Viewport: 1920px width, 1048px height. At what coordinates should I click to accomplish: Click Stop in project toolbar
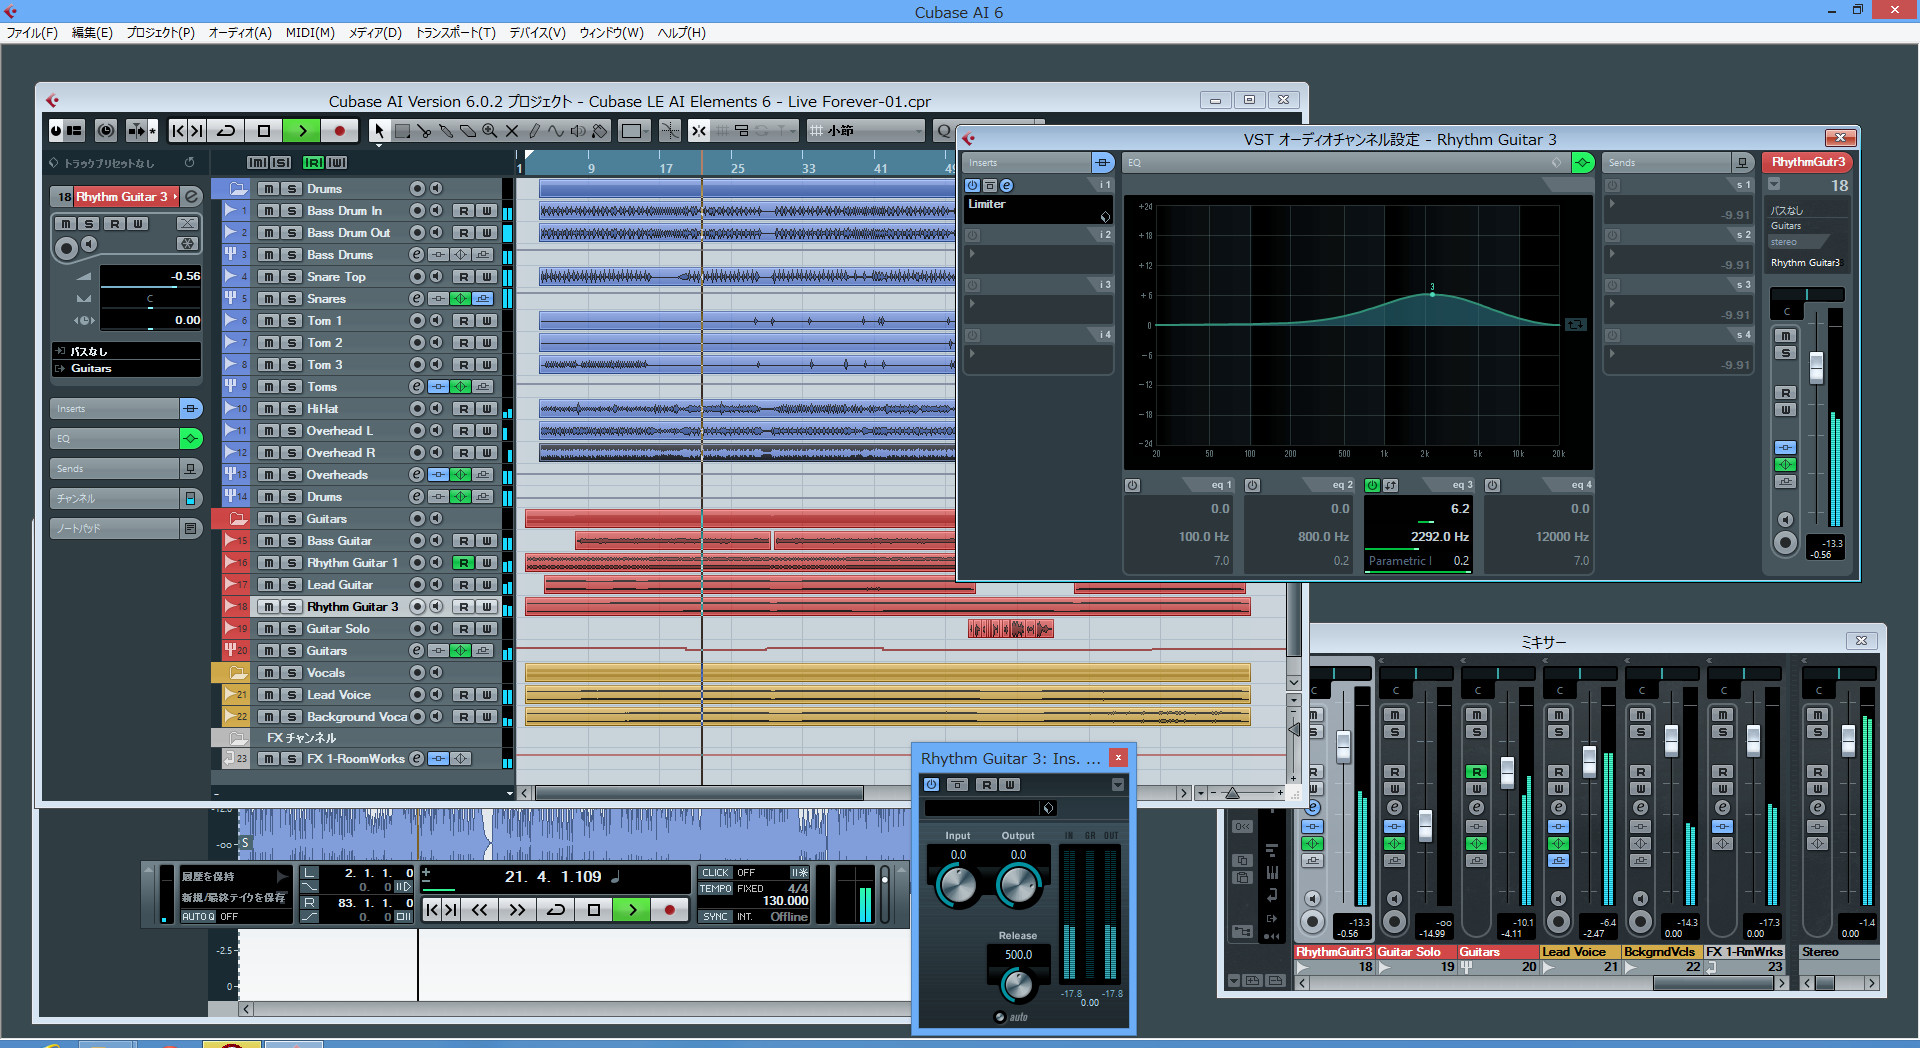[264, 131]
